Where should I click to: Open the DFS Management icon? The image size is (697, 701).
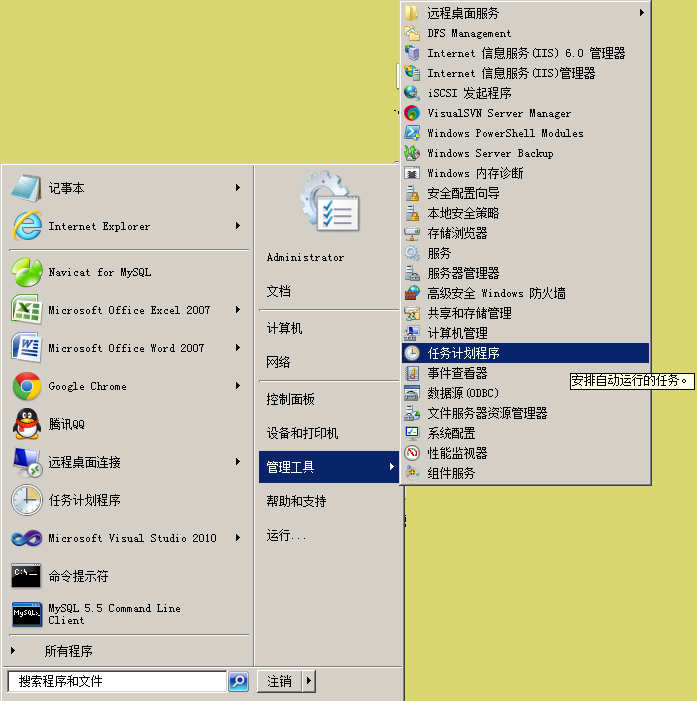(412, 33)
